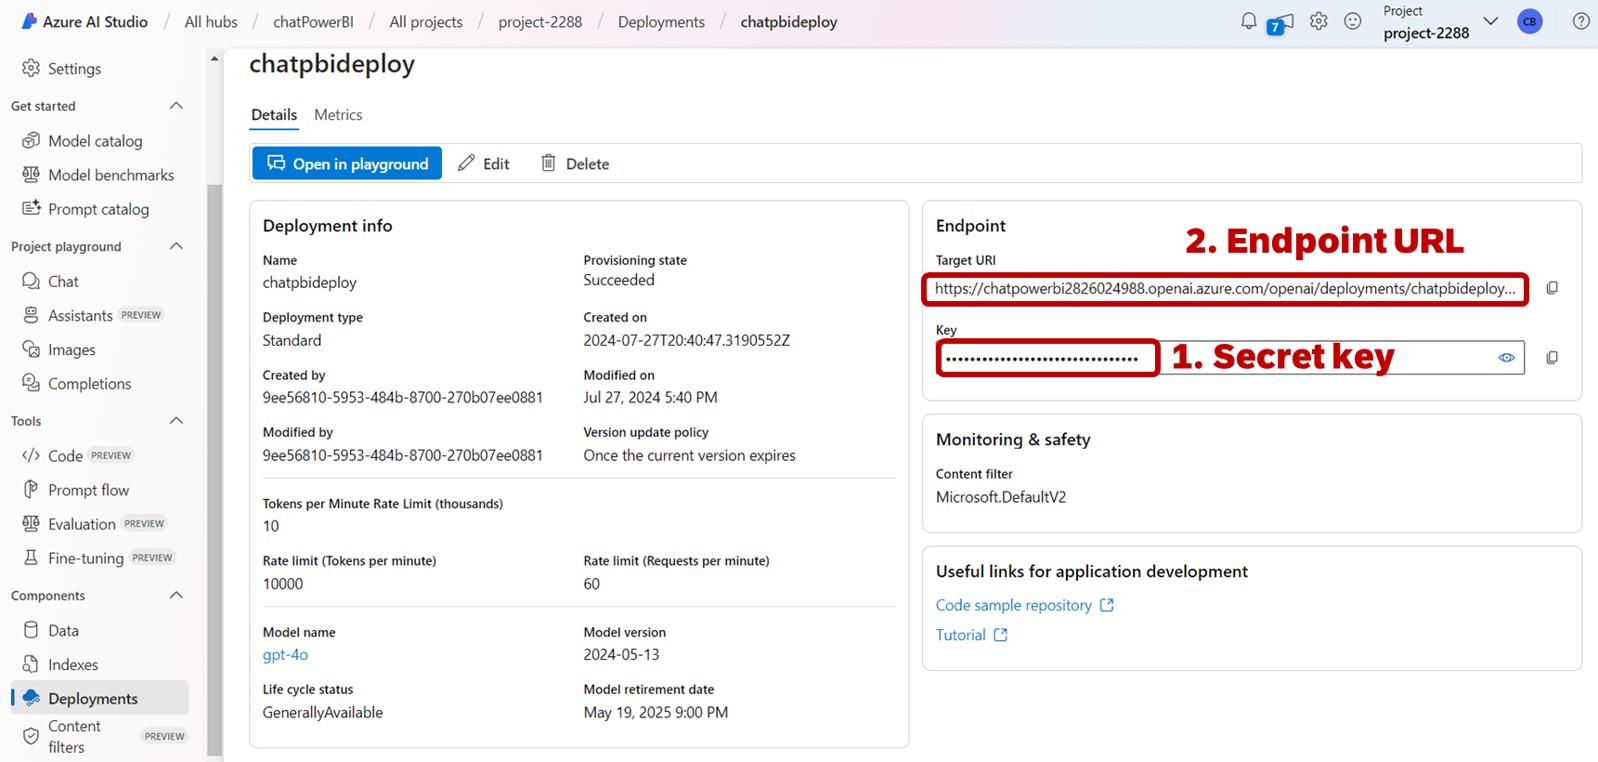Click the Images icon in sidebar
The width and height of the screenshot is (1598, 762).
(31, 349)
